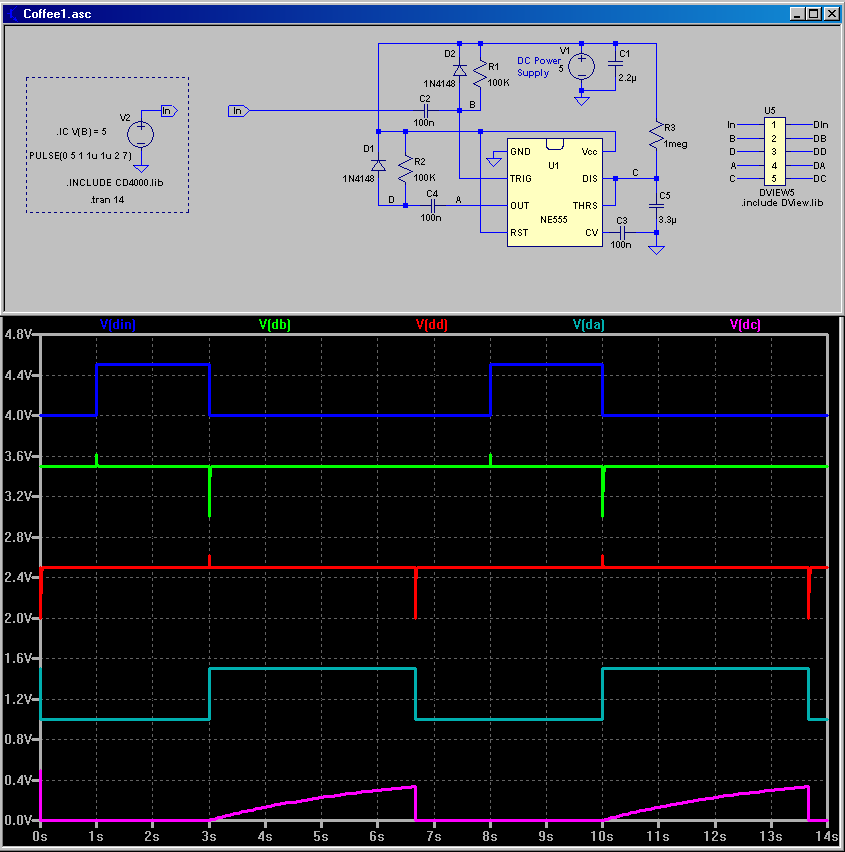Select capacitor C1 2.2µ
The image size is (845, 852).
pyautogui.click(x=615, y=64)
